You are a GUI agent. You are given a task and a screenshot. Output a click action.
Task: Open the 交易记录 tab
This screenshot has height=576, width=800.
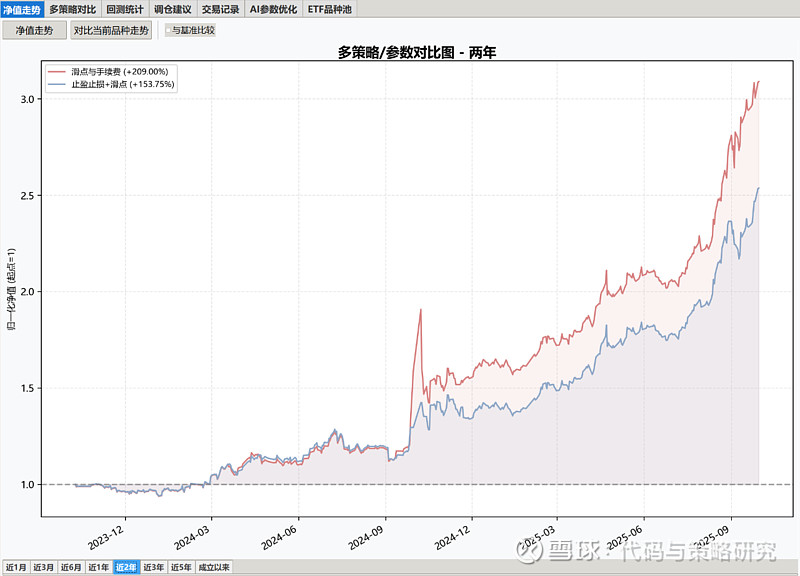[220, 9]
